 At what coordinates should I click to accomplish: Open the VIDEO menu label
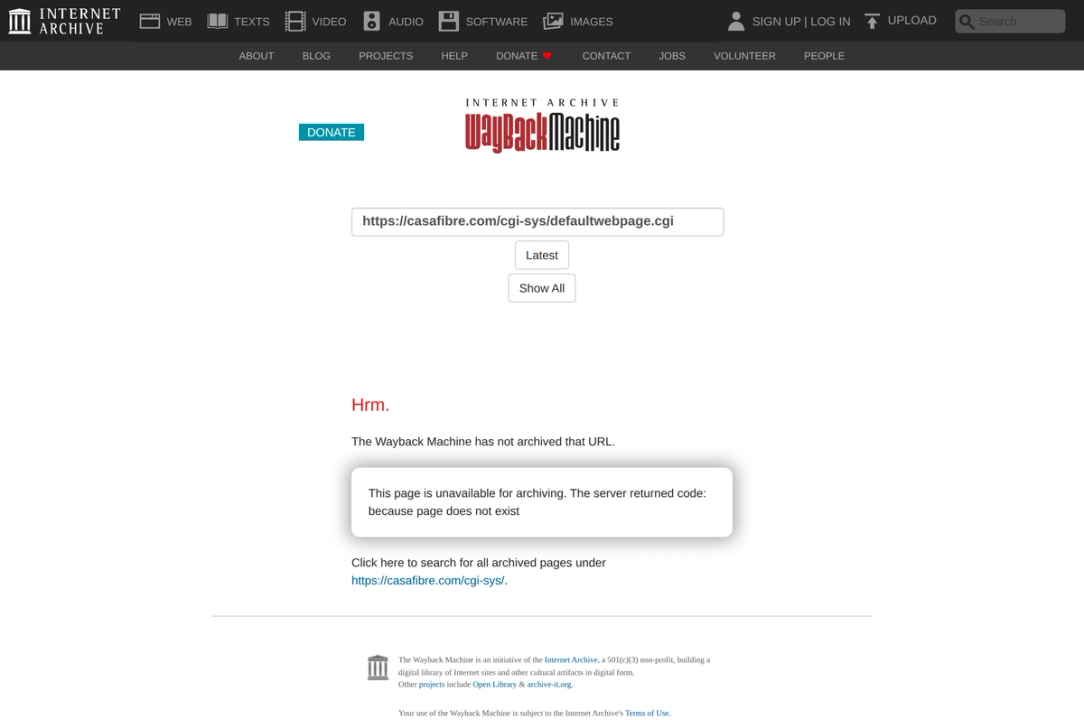329,21
